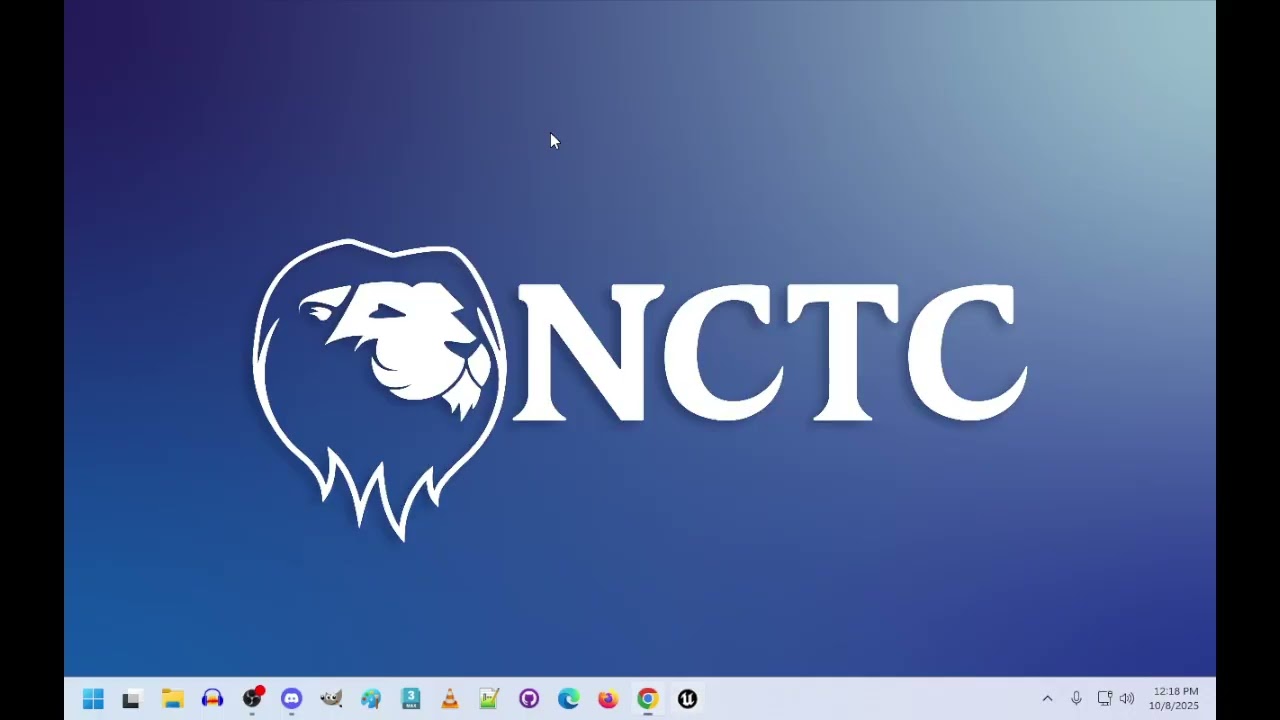Open Firefox from the taskbar
Image resolution: width=1280 pixels, height=720 pixels.
tap(608, 699)
